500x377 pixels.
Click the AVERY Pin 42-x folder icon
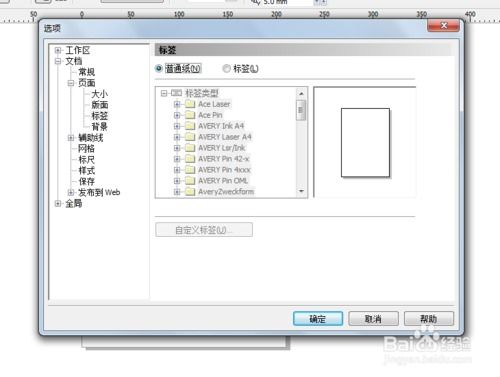[190, 159]
